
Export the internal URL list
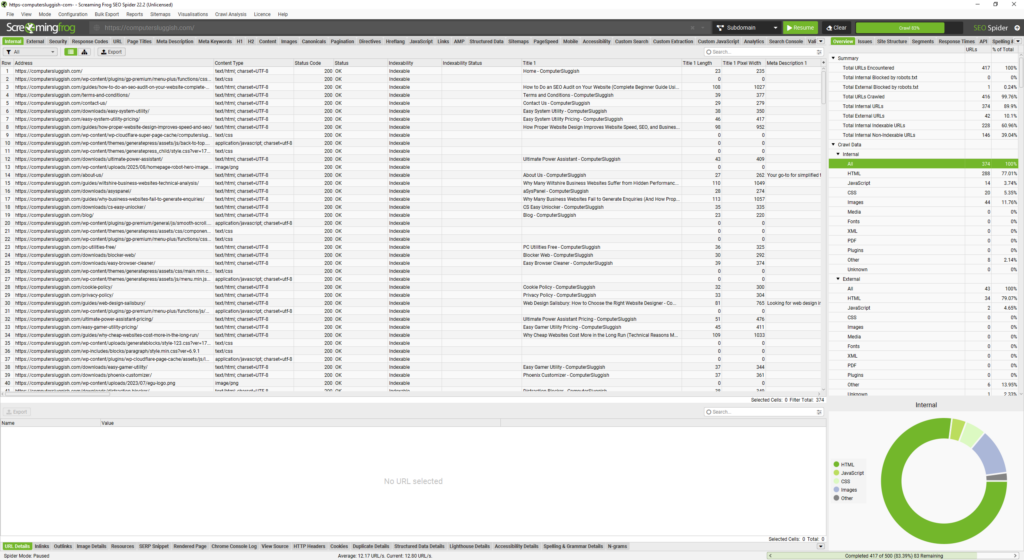click(111, 52)
